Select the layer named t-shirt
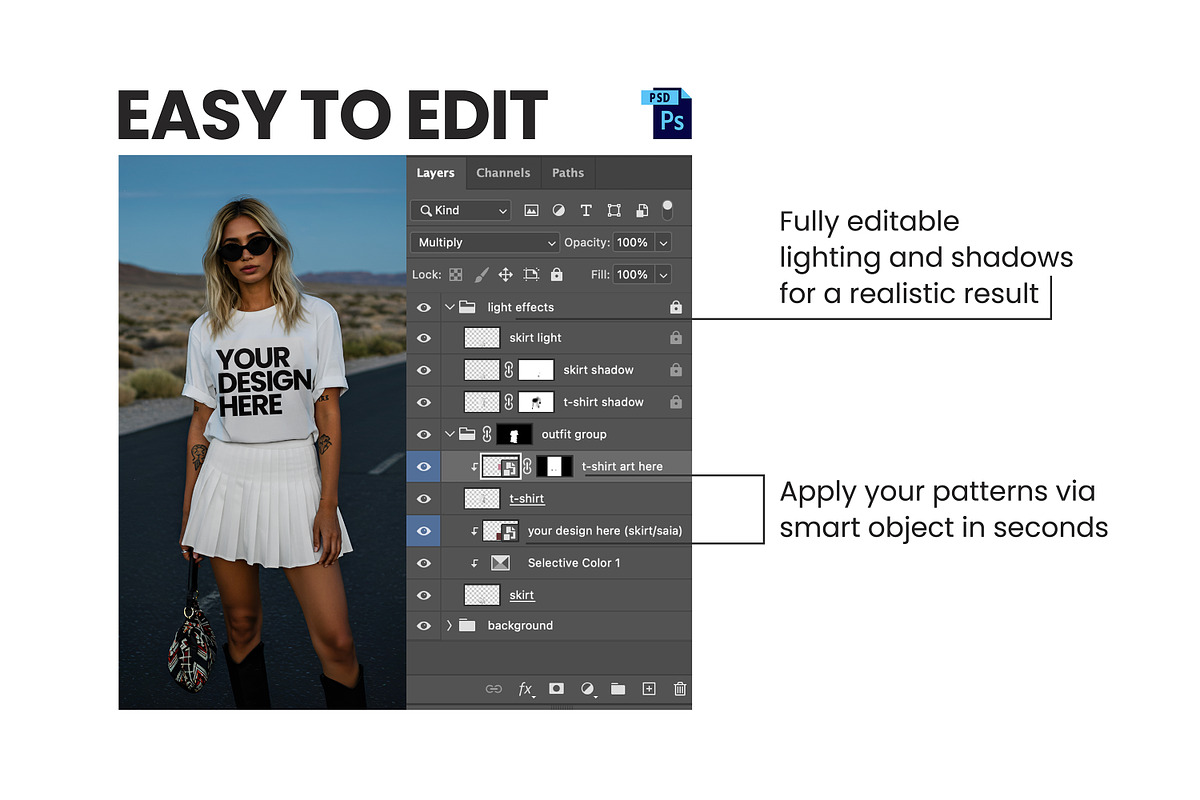Screen dimensions: 1200x800 tap(527, 498)
